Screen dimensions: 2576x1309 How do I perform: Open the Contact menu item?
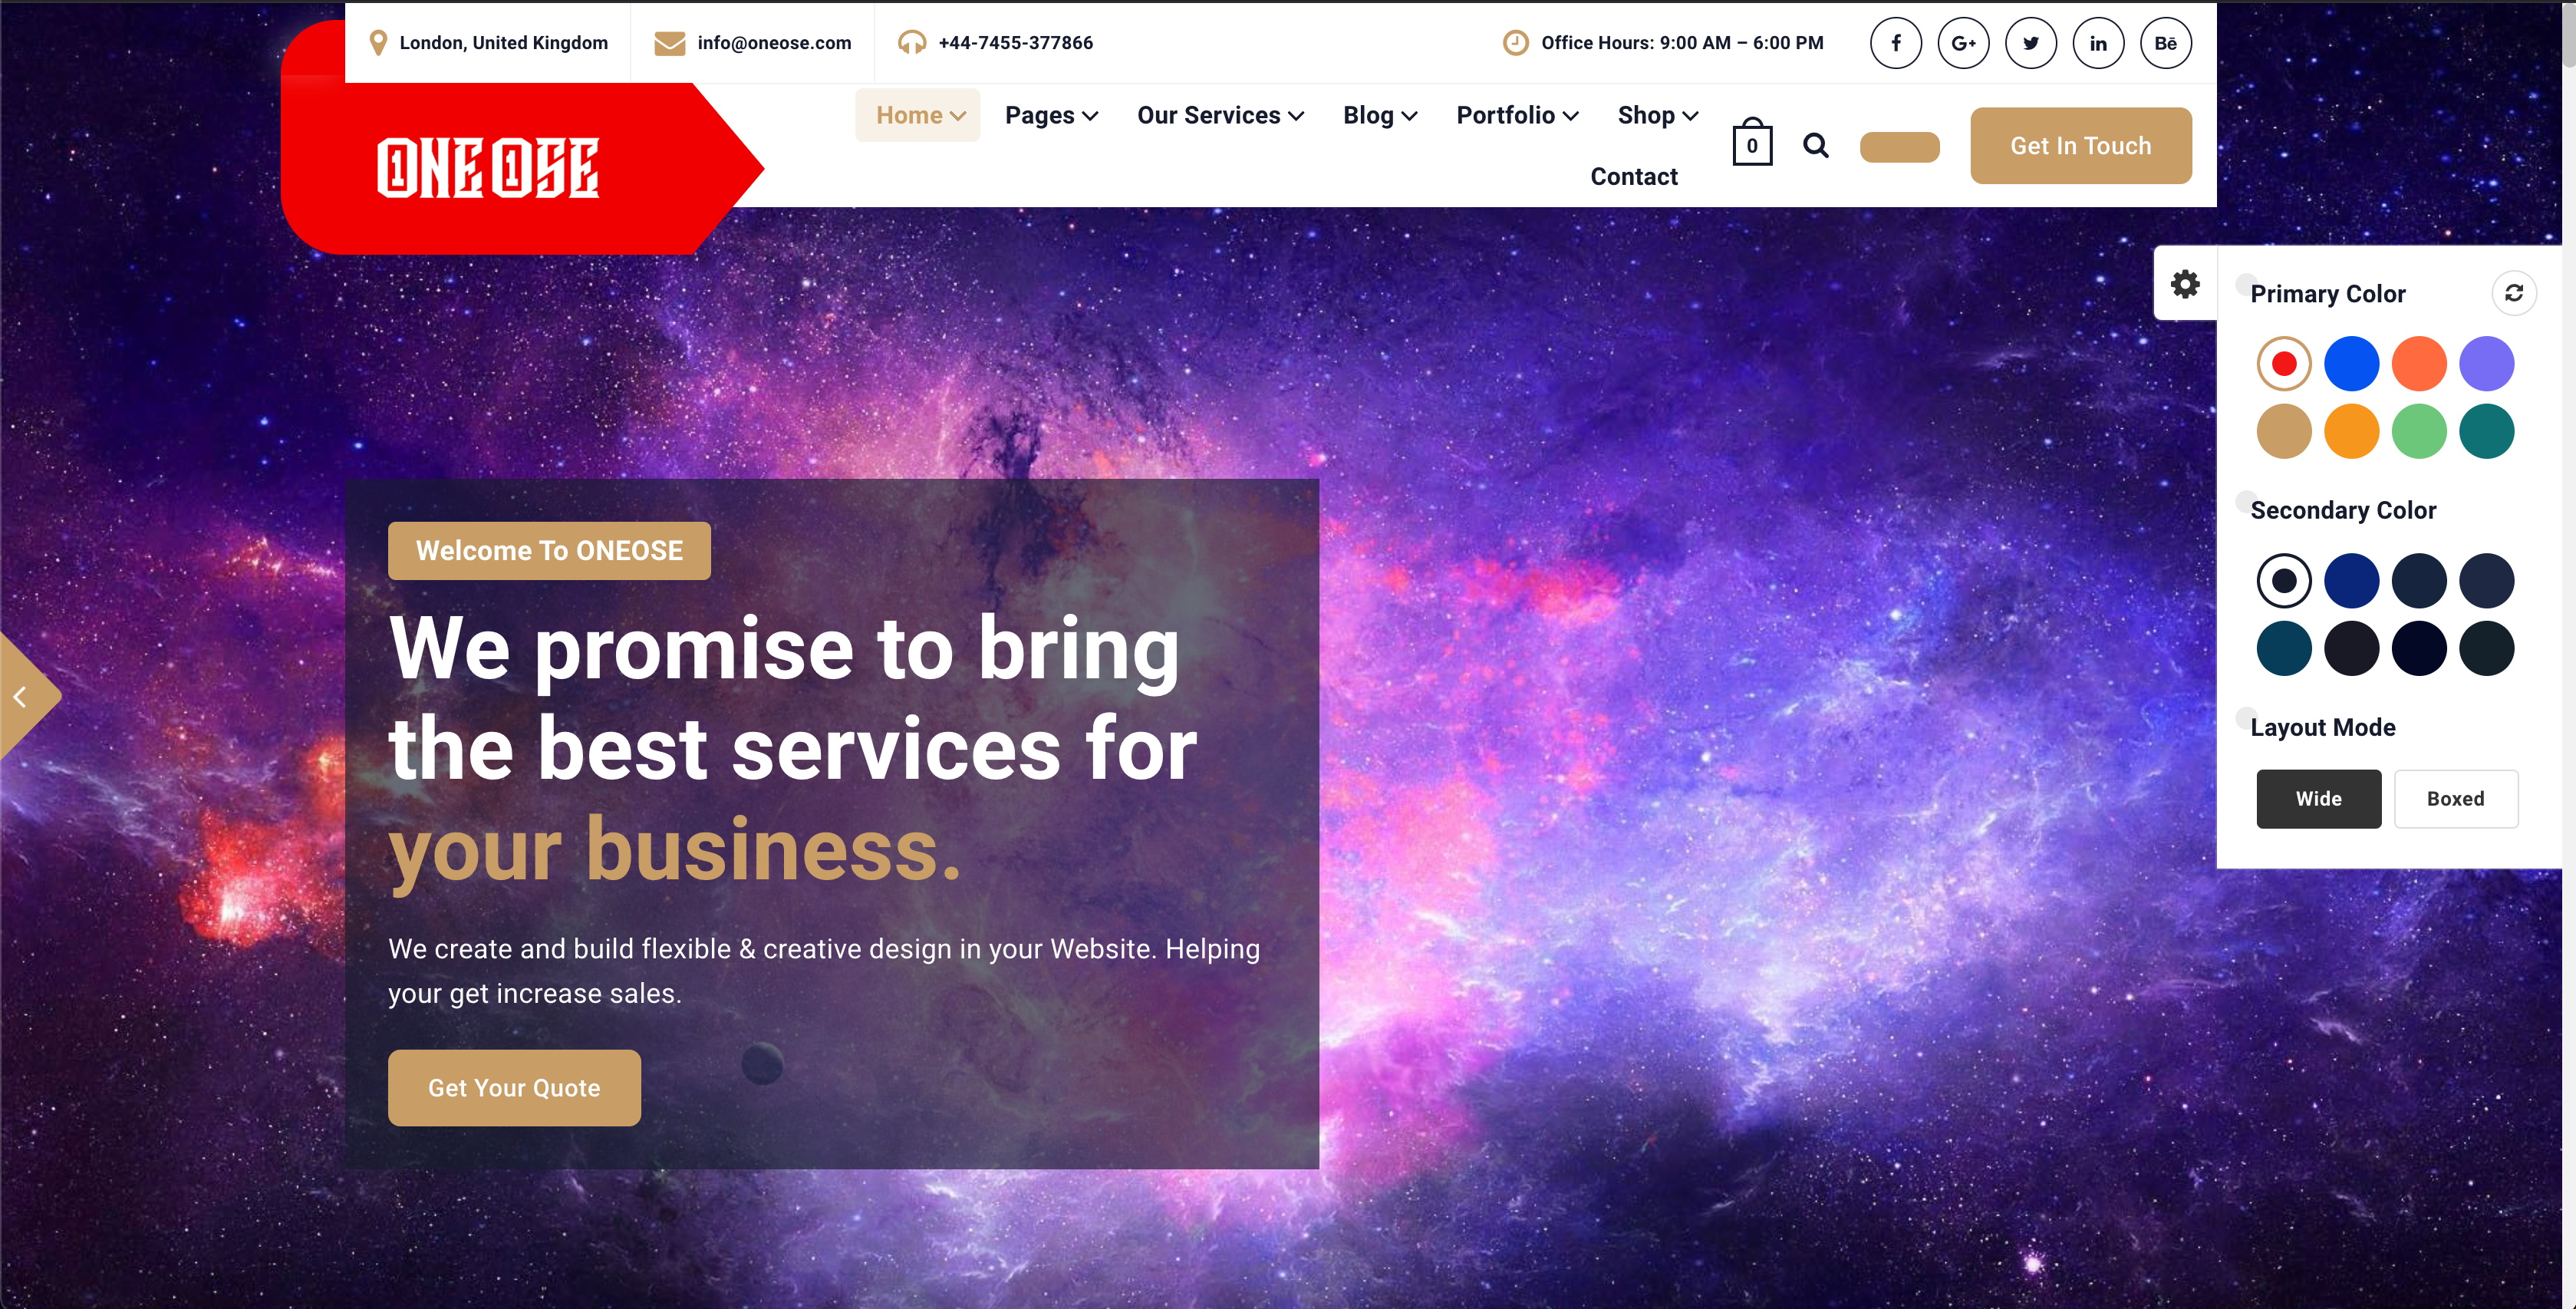pyautogui.click(x=1634, y=176)
